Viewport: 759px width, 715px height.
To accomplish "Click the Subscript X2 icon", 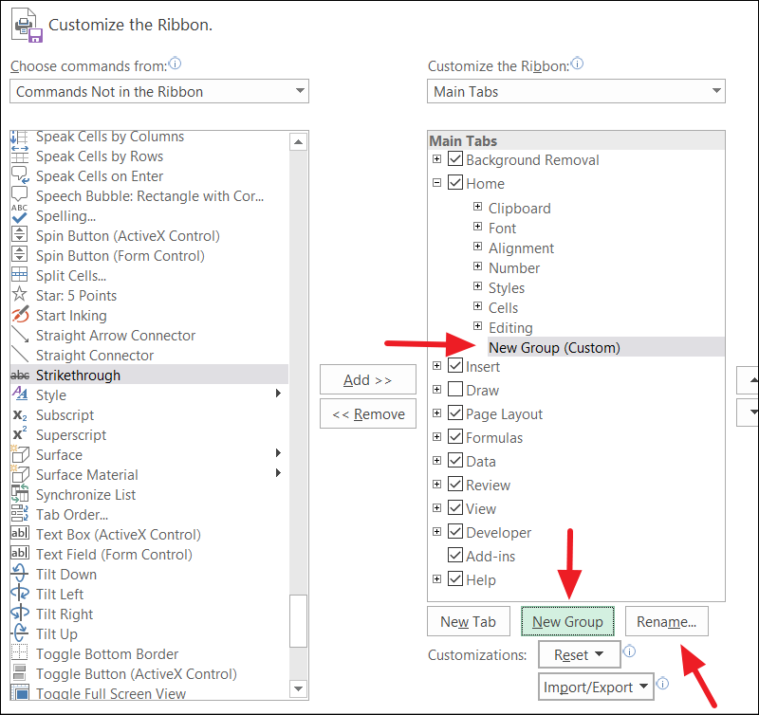I will coord(20,415).
